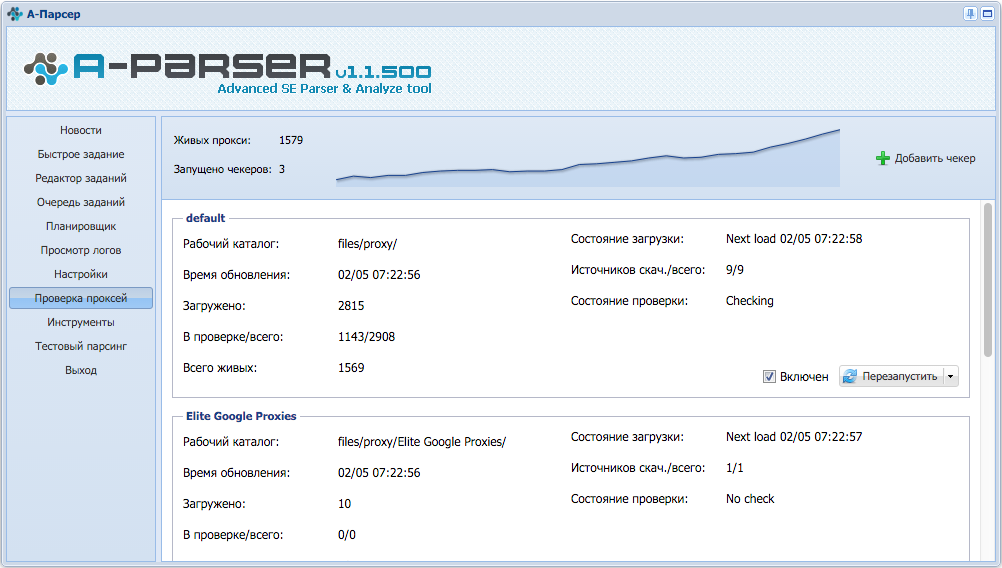This screenshot has width=1002, height=568.
Task: Open Настройки in the sidebar
Action: [81, 274]
